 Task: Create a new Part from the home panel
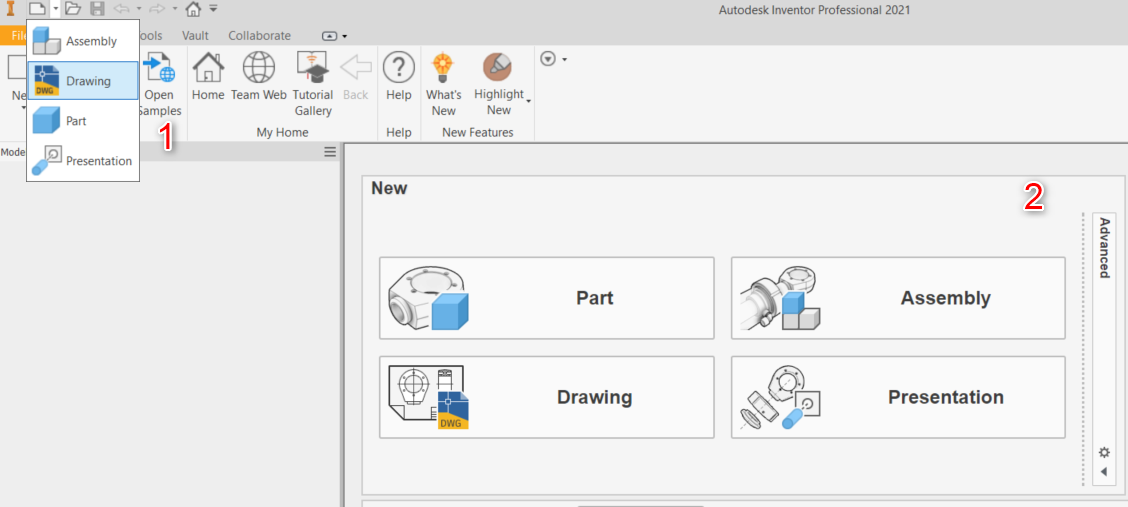point(547,298)
